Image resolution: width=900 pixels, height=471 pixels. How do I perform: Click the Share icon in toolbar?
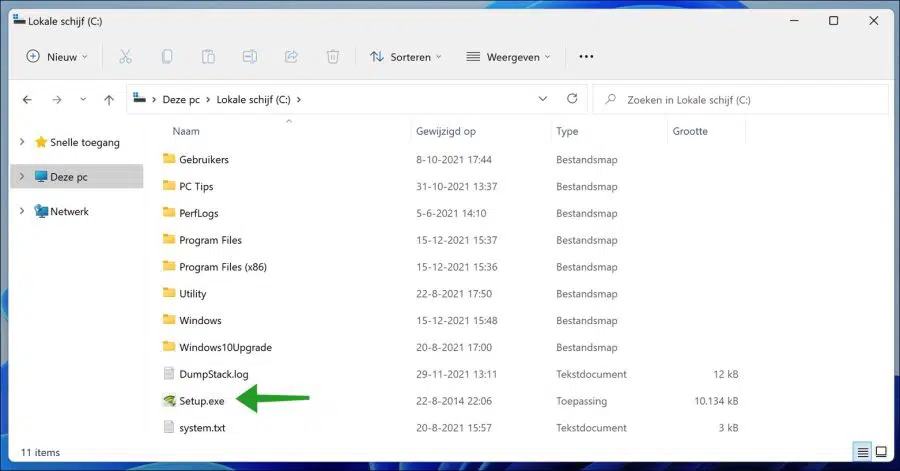pos(292,56)
